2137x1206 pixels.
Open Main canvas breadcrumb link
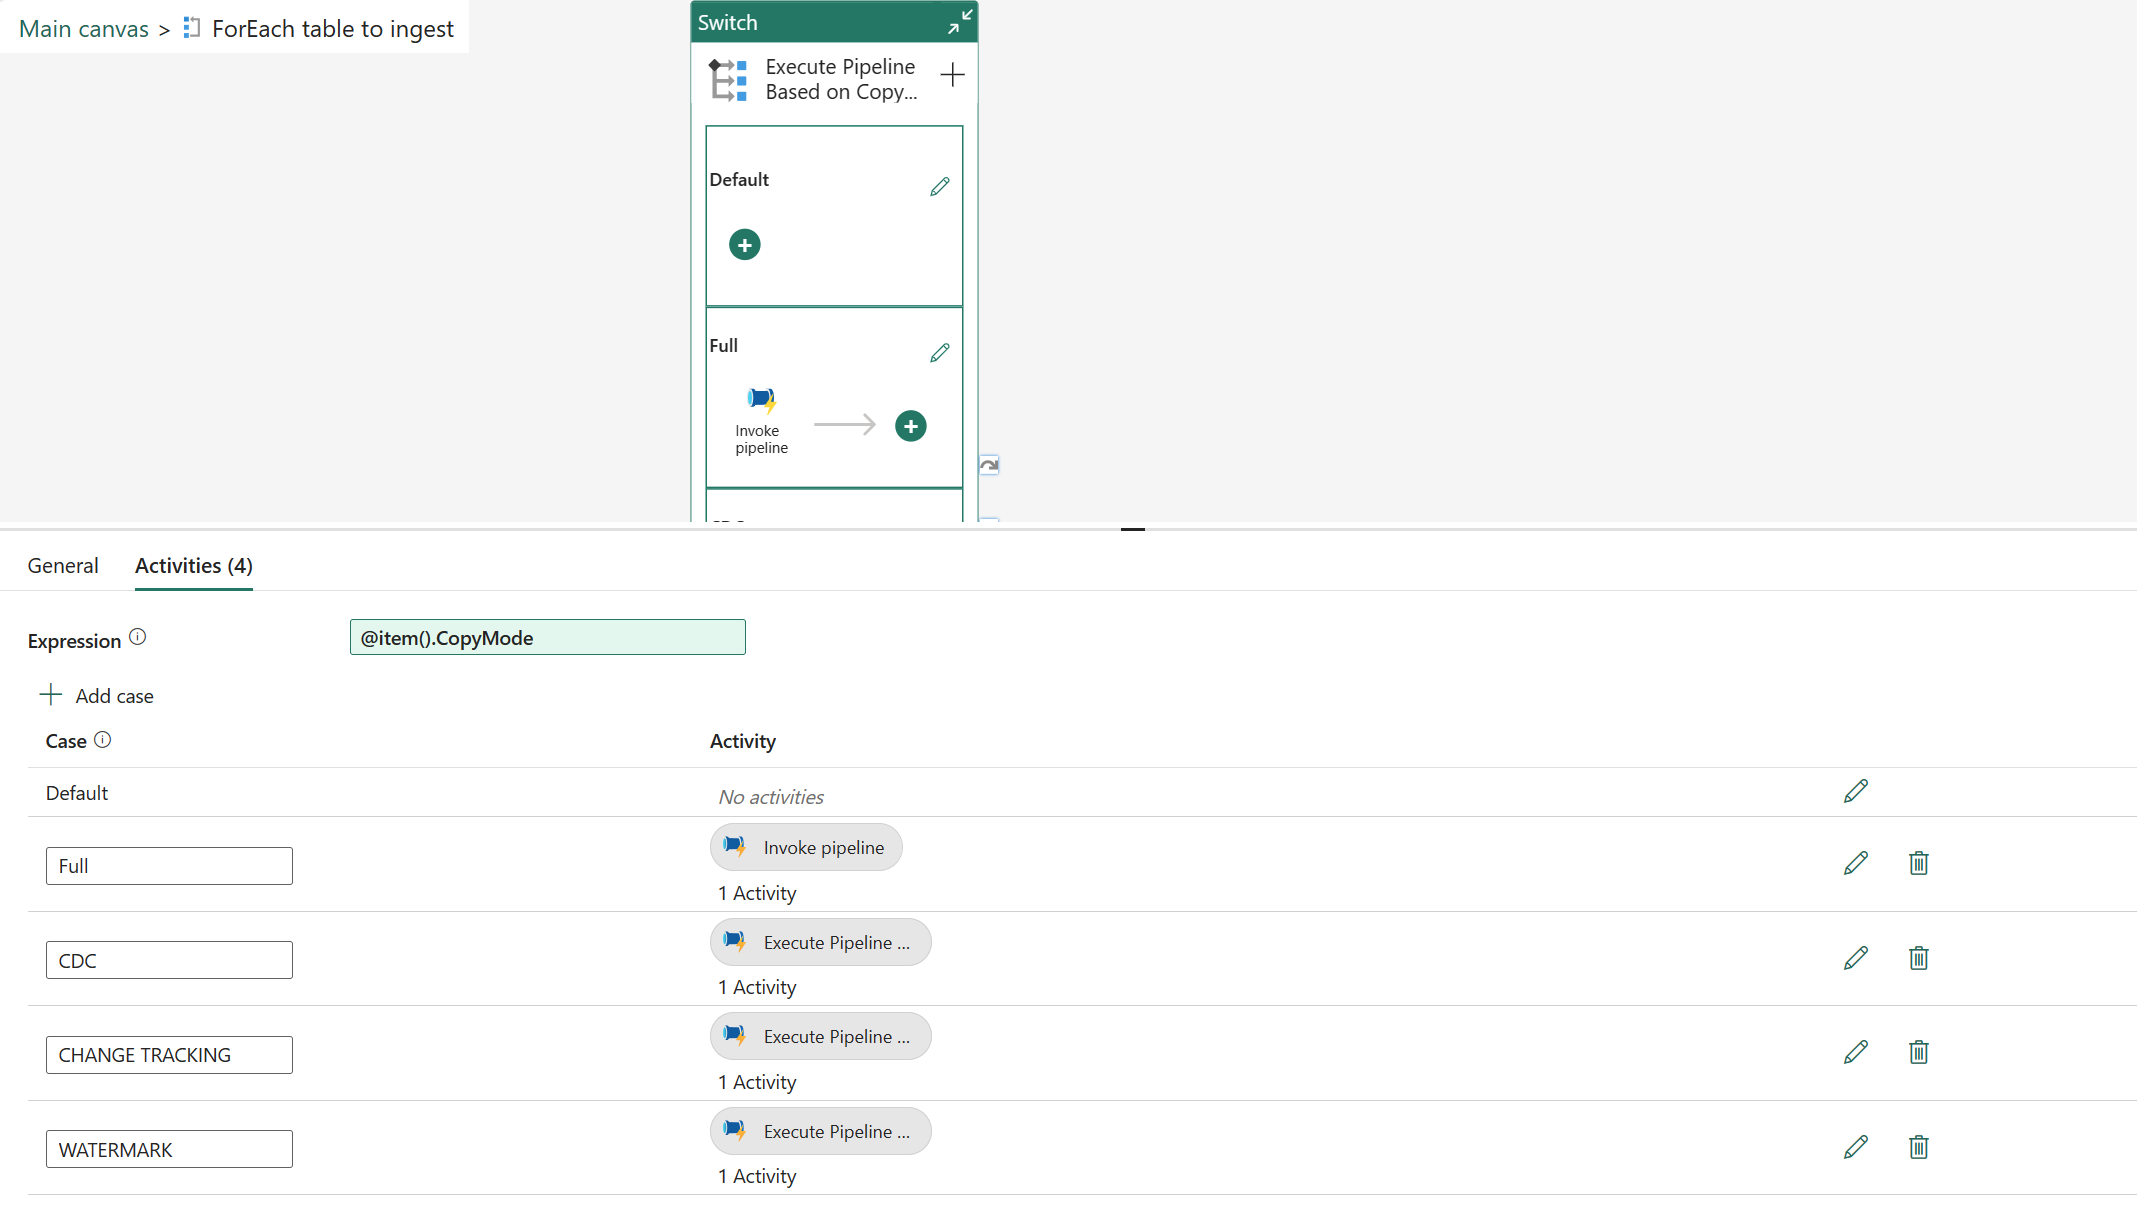(x=83, y=28)
